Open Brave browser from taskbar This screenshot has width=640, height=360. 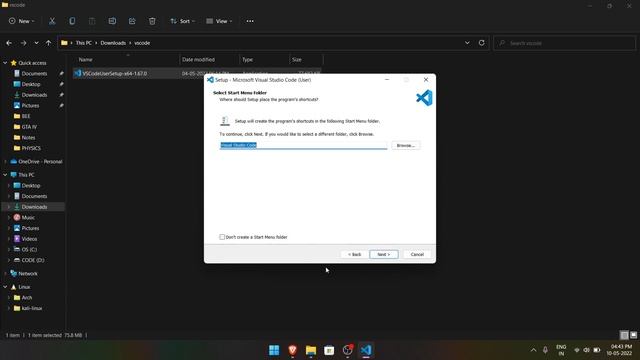[x=292, y=350]
